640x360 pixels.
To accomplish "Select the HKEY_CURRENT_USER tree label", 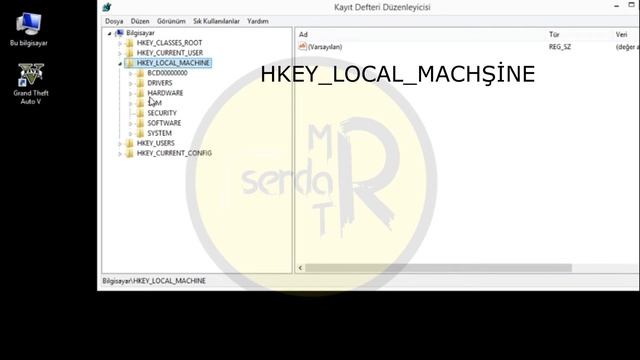I will click(170, 53).
